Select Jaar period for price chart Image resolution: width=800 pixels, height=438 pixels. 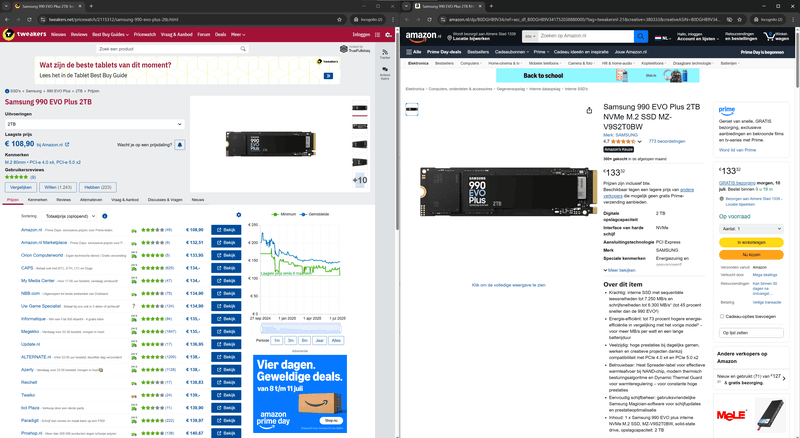tap(319, 340)
